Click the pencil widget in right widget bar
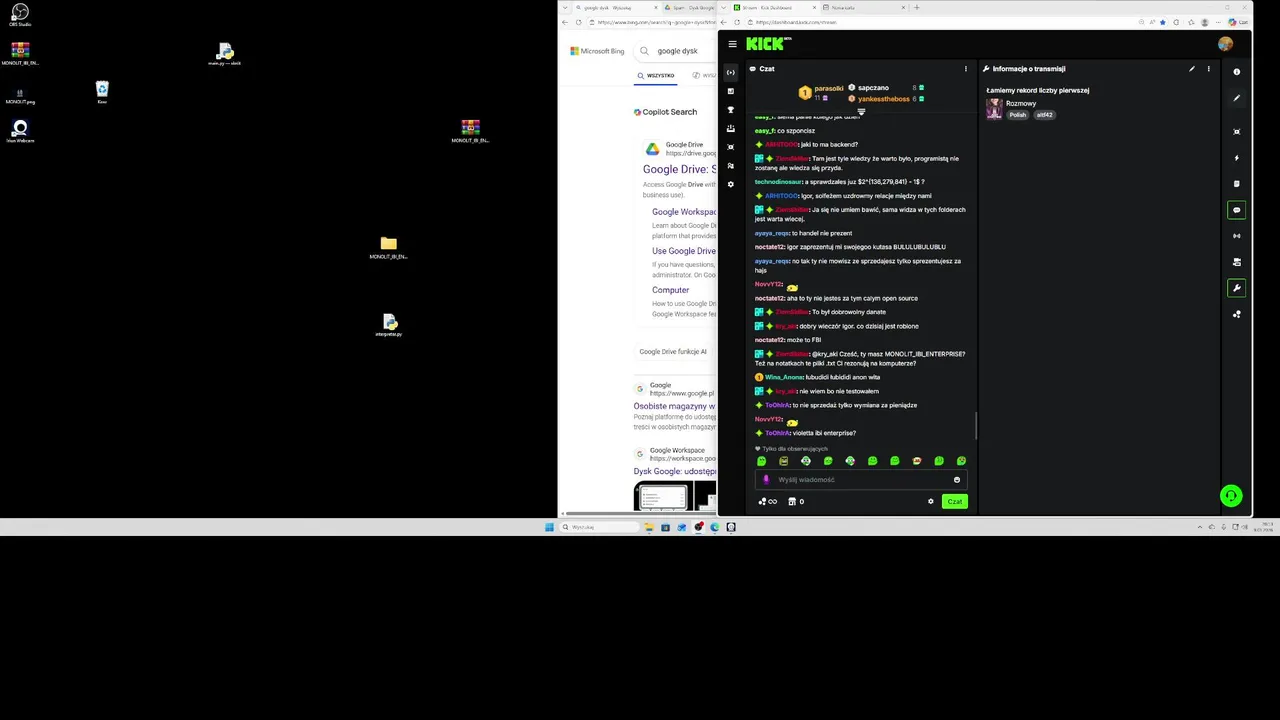Screen dimensions: 1280x720 click(x=1237, y=98)
